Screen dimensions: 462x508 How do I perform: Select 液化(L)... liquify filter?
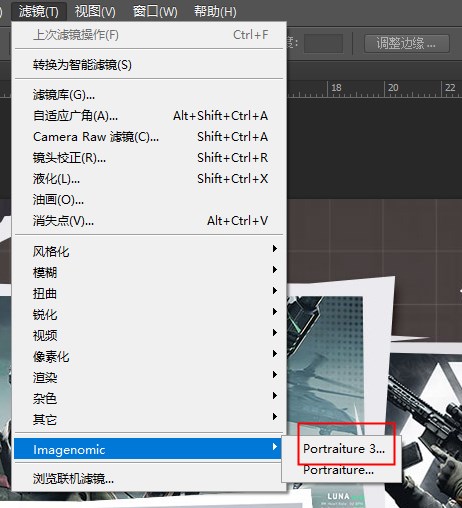coord(149,179)
